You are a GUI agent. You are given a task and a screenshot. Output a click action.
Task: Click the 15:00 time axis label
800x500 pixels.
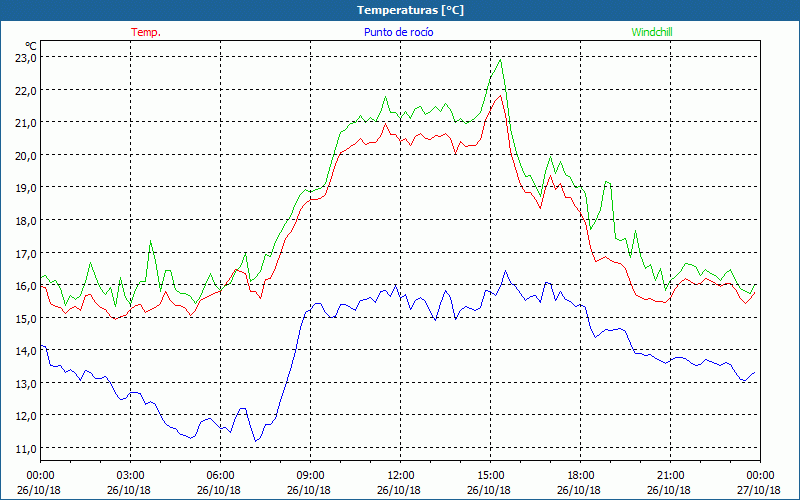point(490,476)
